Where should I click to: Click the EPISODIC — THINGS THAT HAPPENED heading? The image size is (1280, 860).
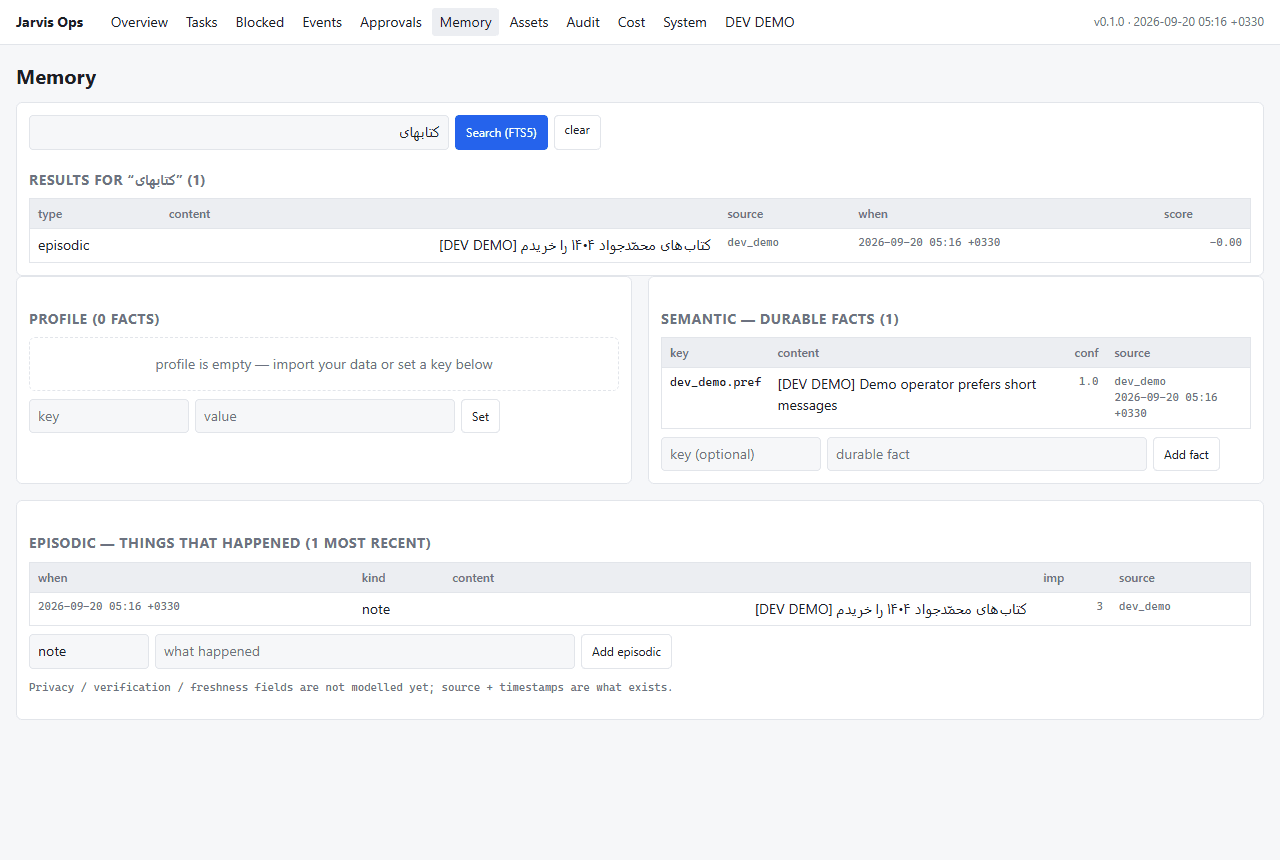pyautogui.click(x=230, y=543)
